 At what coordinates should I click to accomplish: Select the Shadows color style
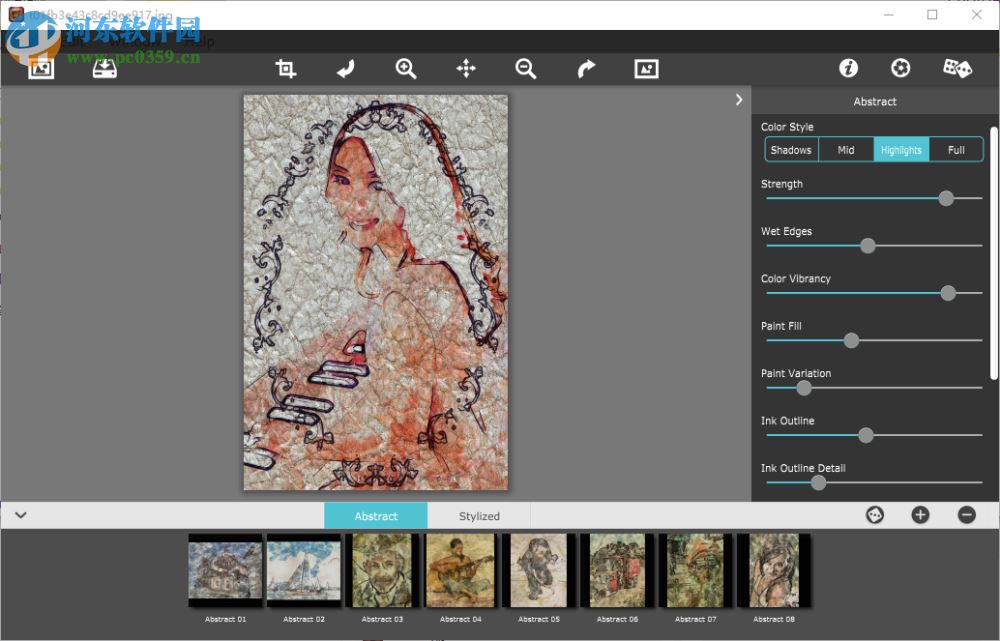pos(791,150)
